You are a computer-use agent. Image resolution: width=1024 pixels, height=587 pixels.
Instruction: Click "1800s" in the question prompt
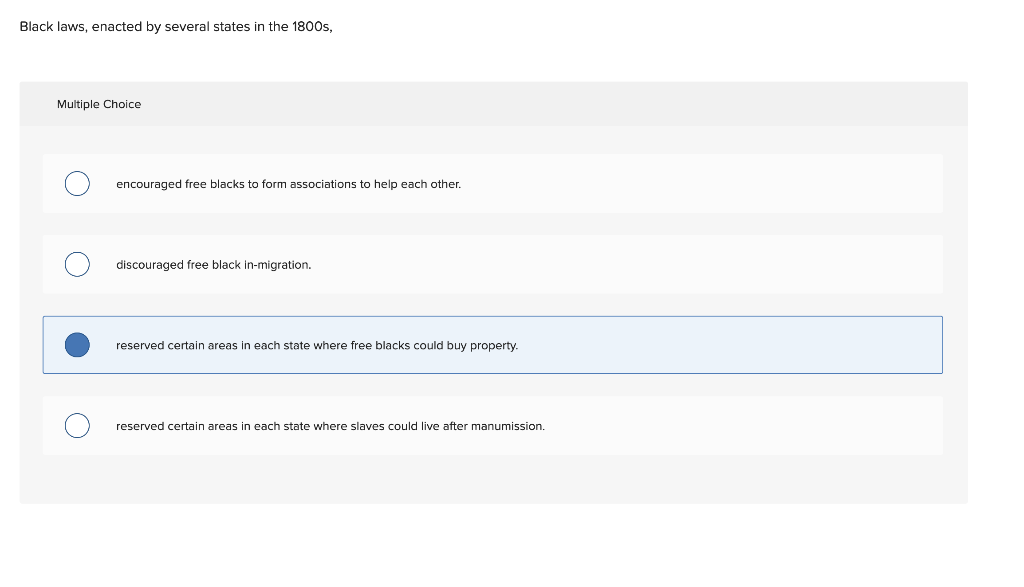(311, 26)
